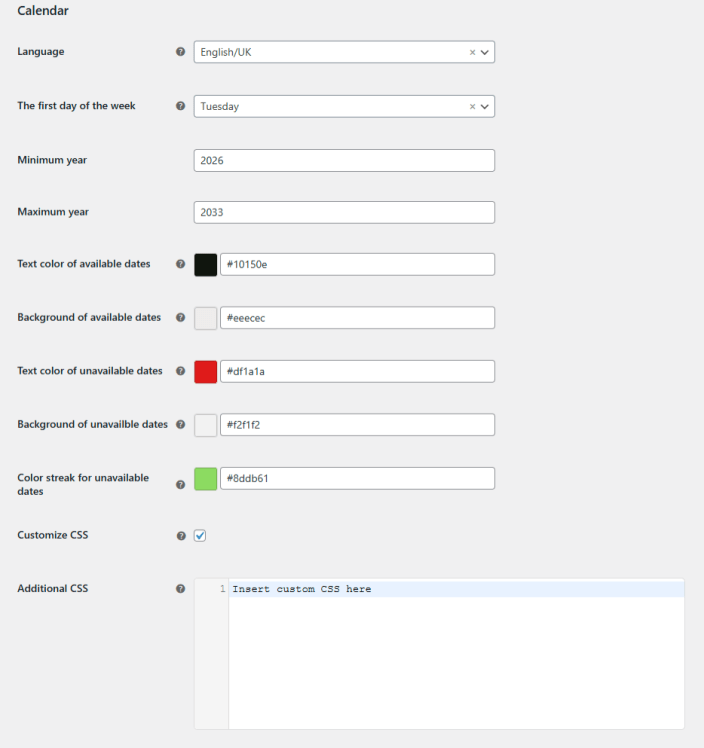Uncheck the Customize CSS checkbox
Image resolution: width=704 pixels, height=748 pixels.
pos(200,536)
